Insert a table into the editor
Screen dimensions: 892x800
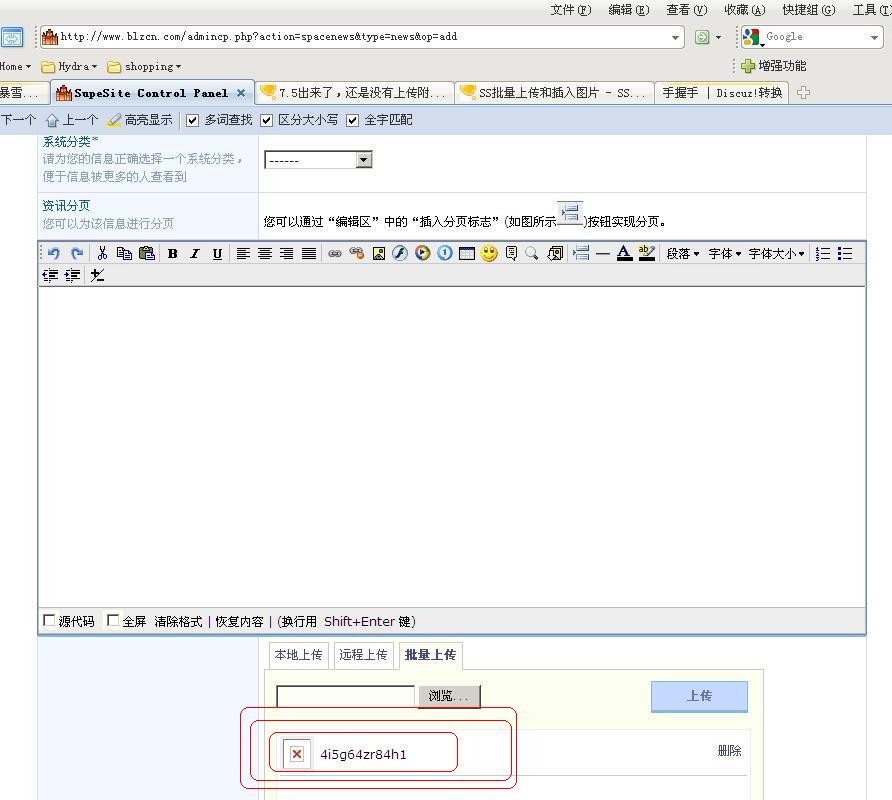point(467,254)
